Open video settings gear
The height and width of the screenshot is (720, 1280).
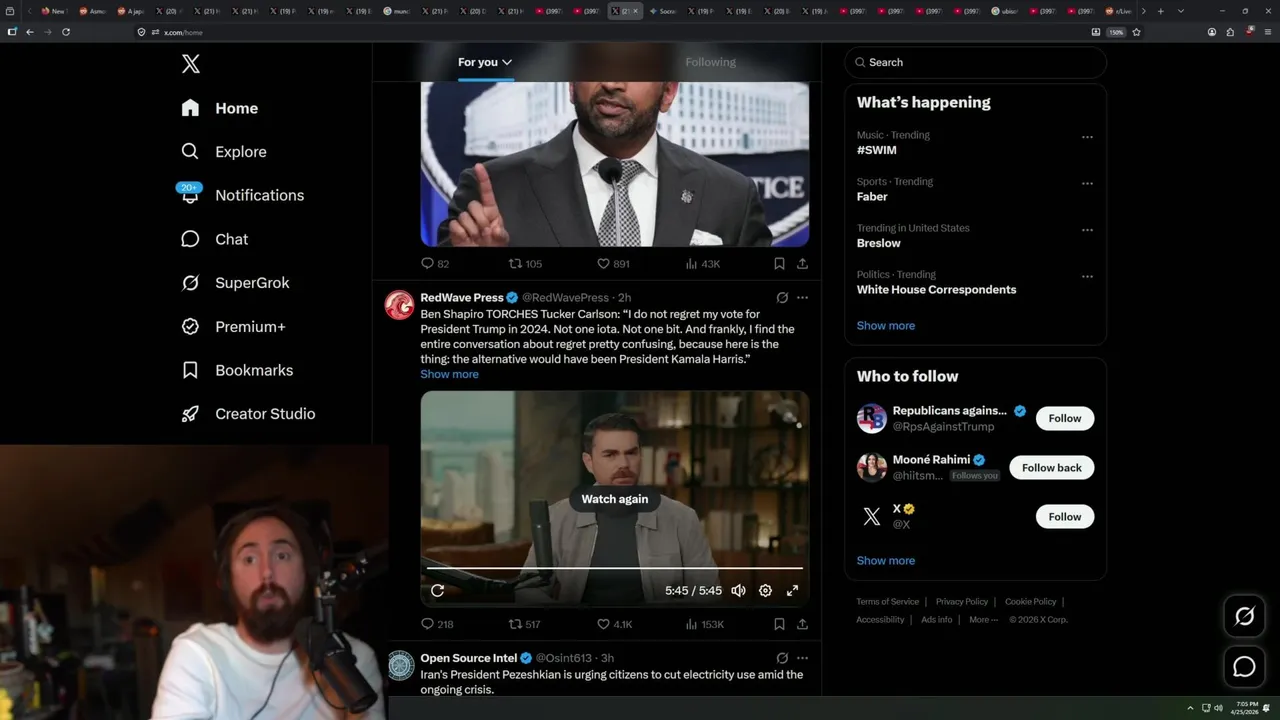coord(765,591)
